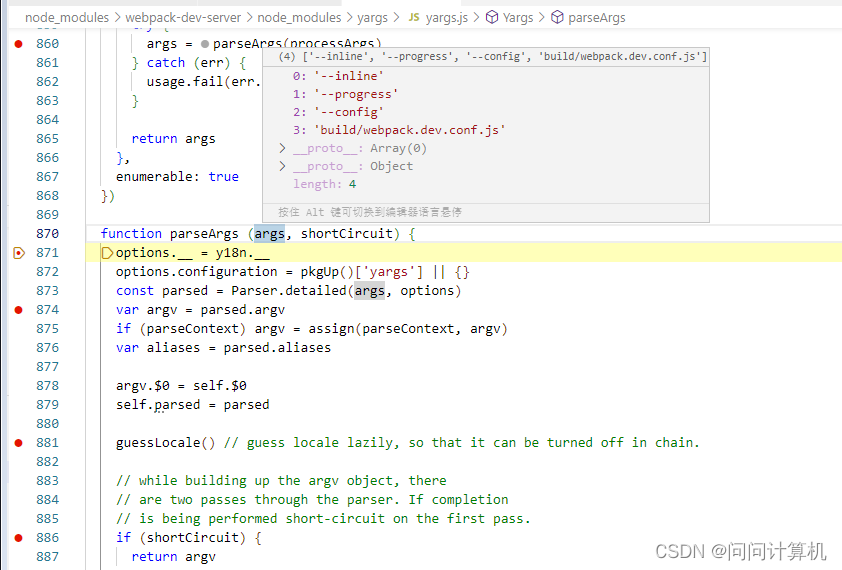842x570 pixels.
Task: Click the debug pointer arrow before options.__
Action: (x=107, y=252)
